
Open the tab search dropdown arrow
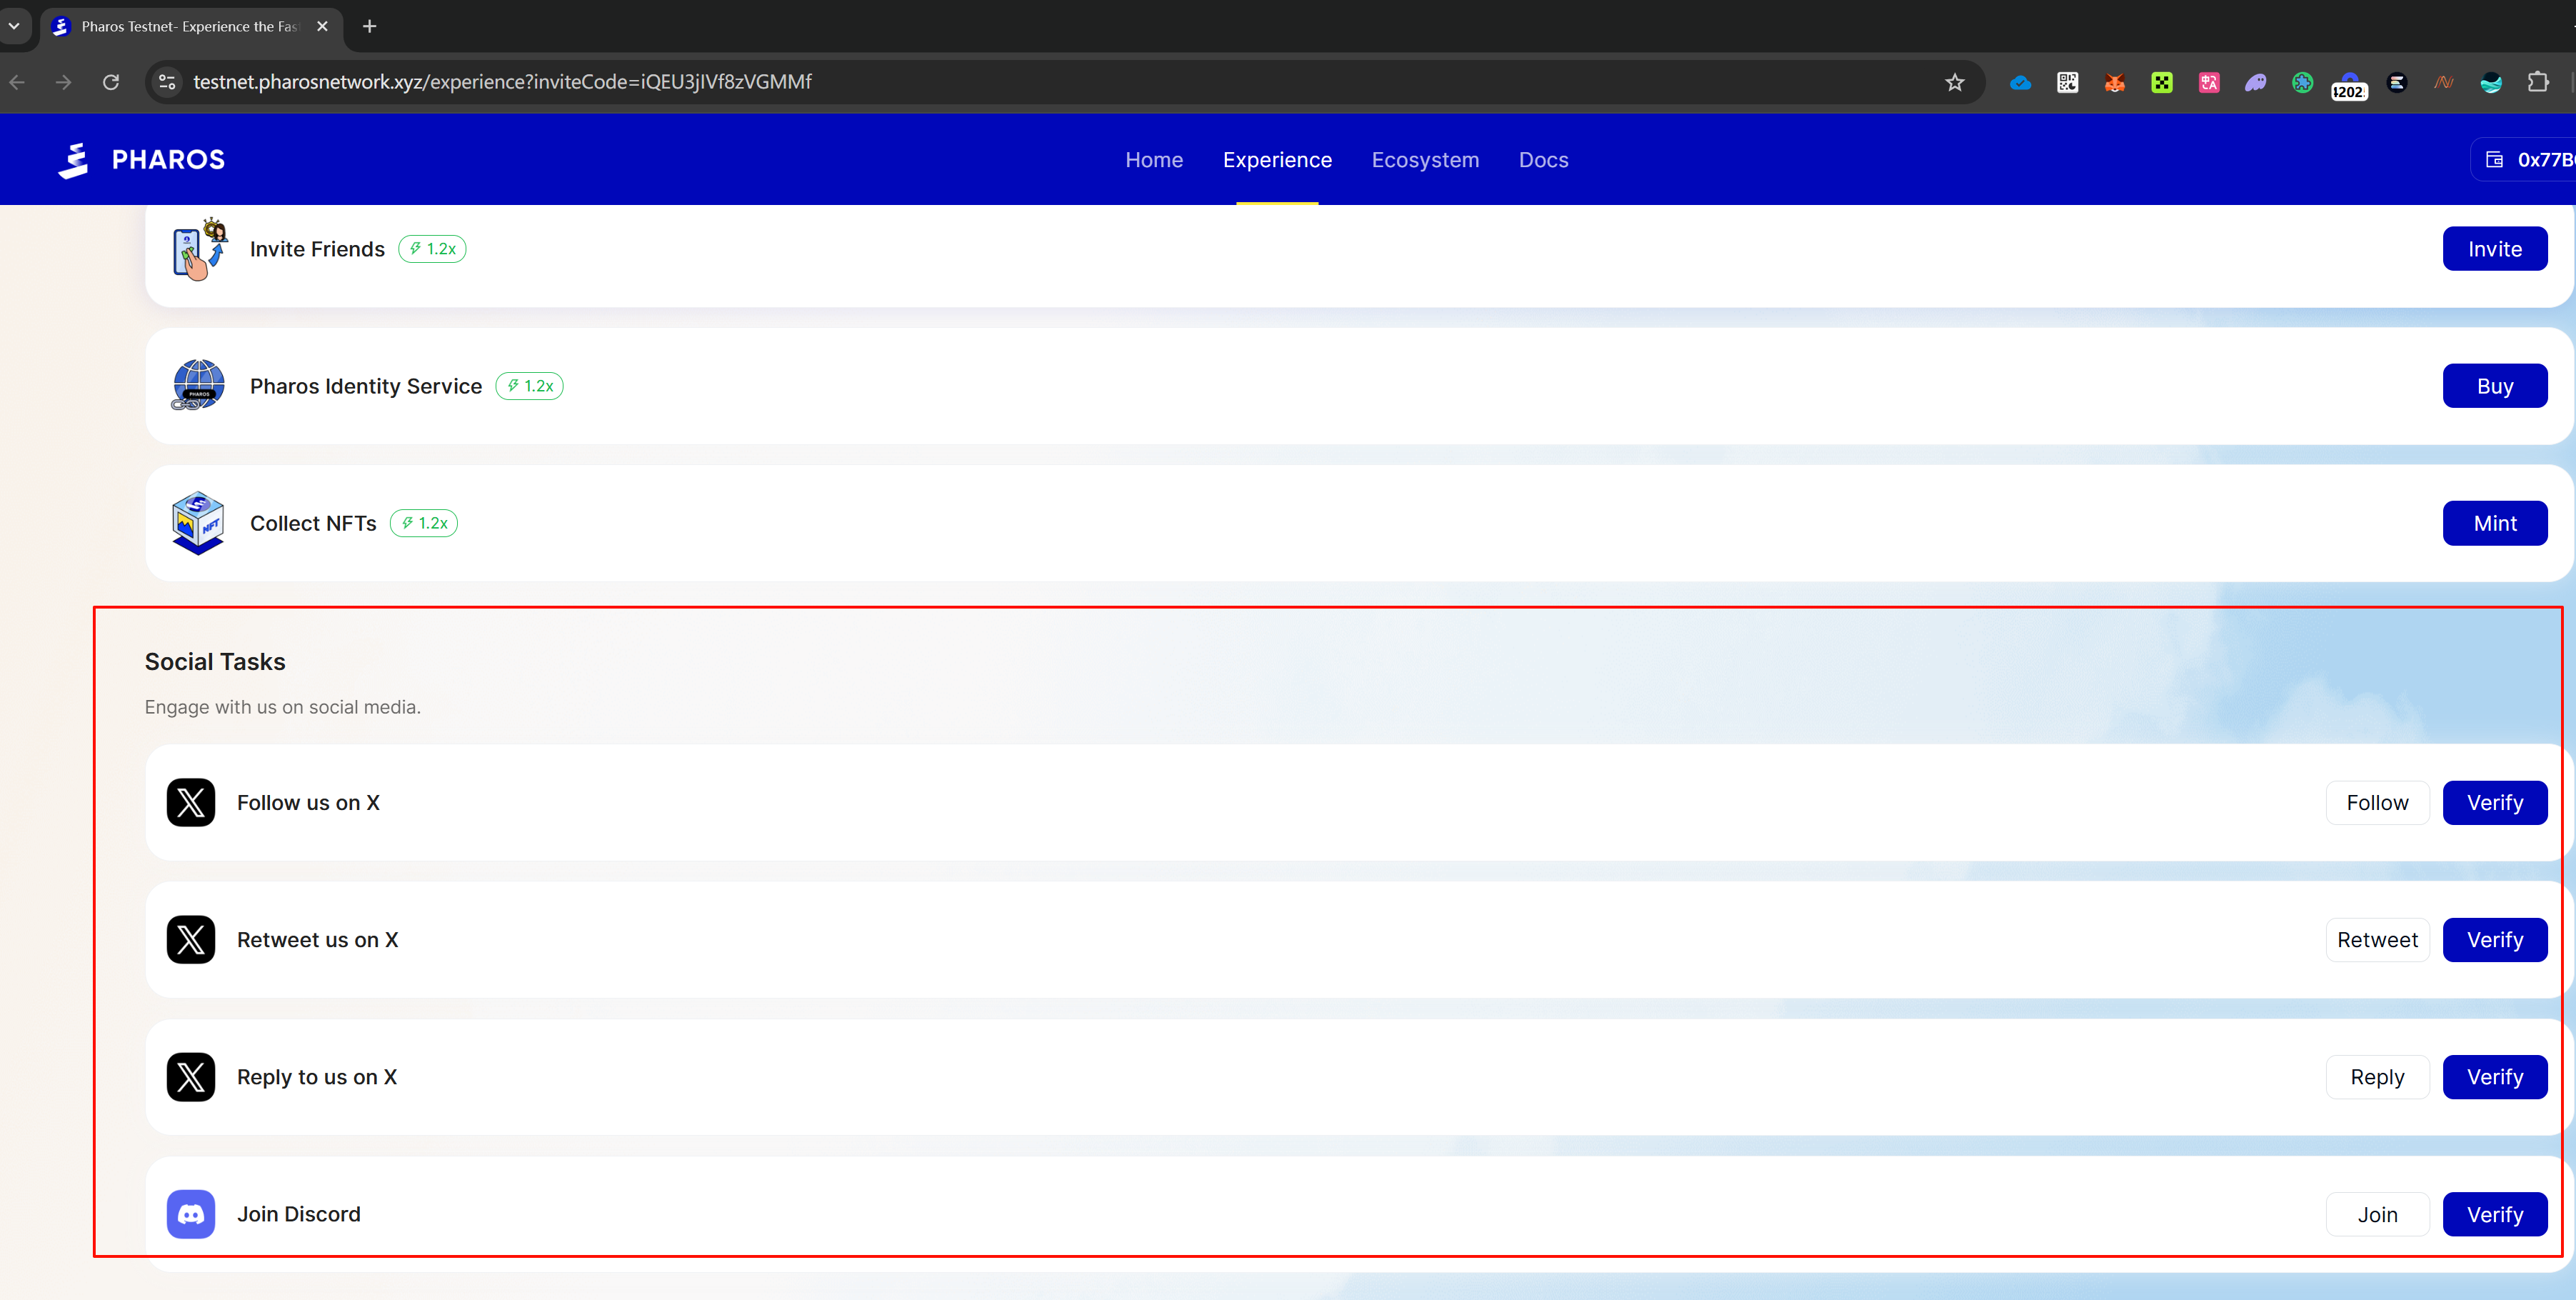14,26
